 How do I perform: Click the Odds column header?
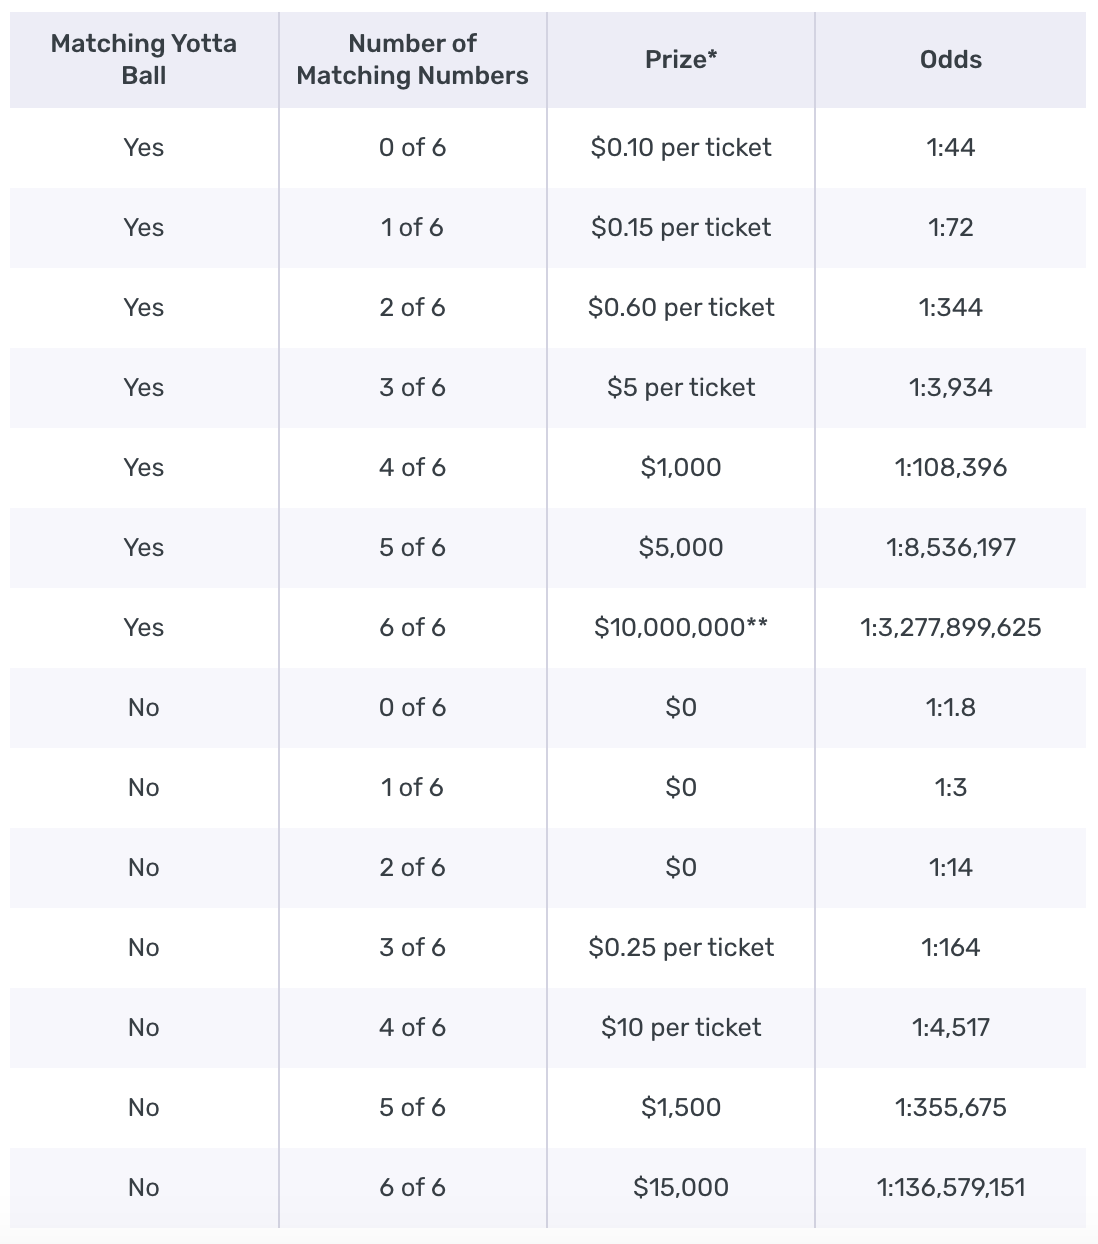951,59
